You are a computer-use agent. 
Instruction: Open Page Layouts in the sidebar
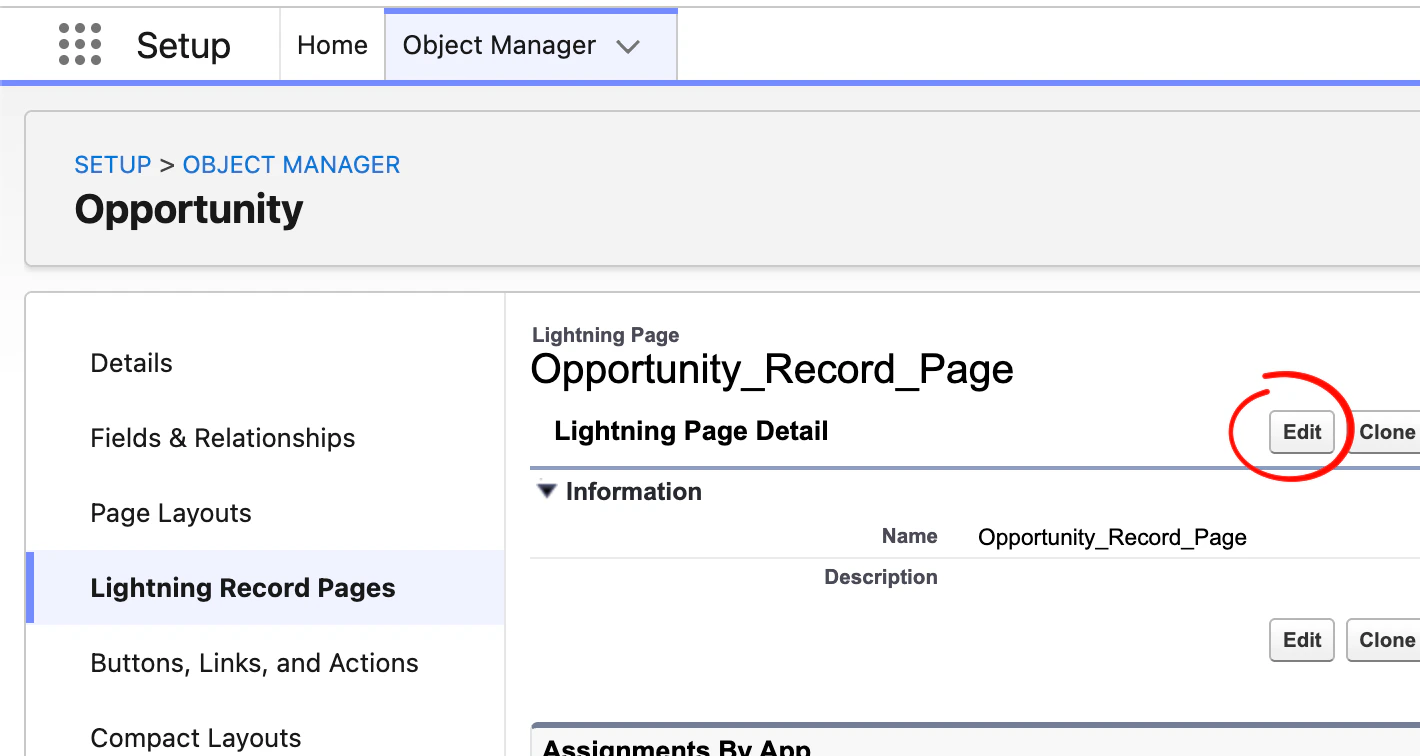[171, 513]
